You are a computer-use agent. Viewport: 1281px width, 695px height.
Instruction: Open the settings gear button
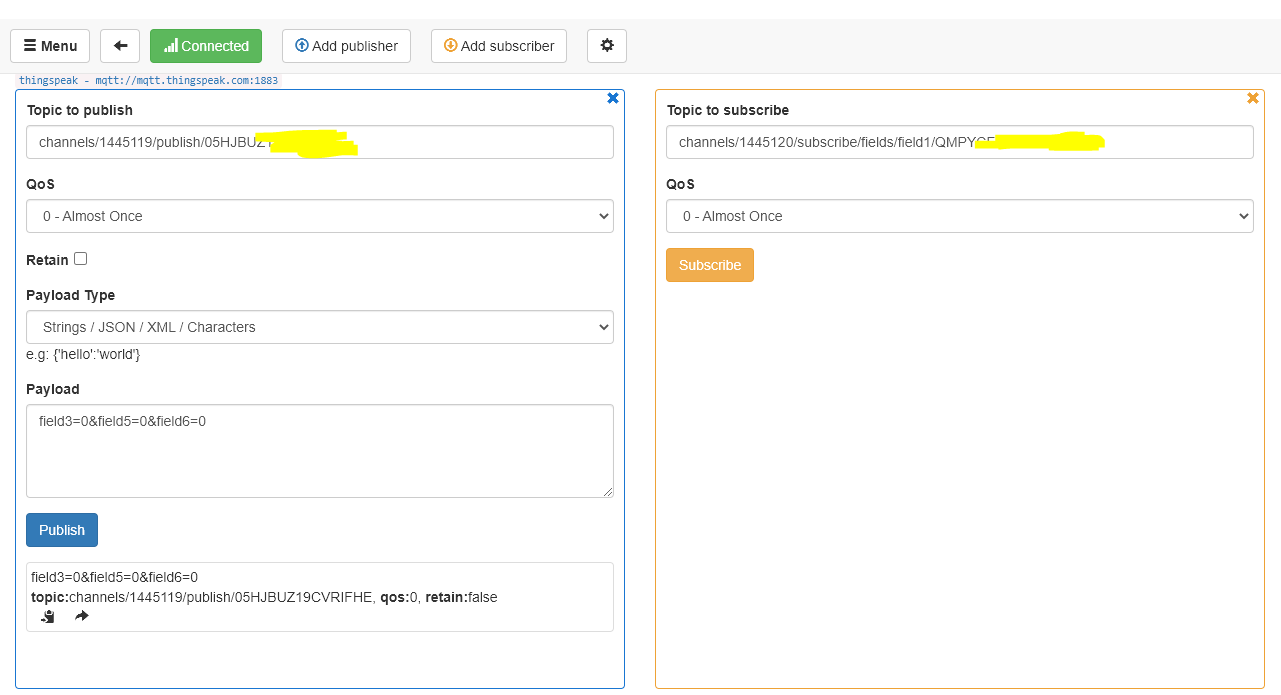(606, 46)
